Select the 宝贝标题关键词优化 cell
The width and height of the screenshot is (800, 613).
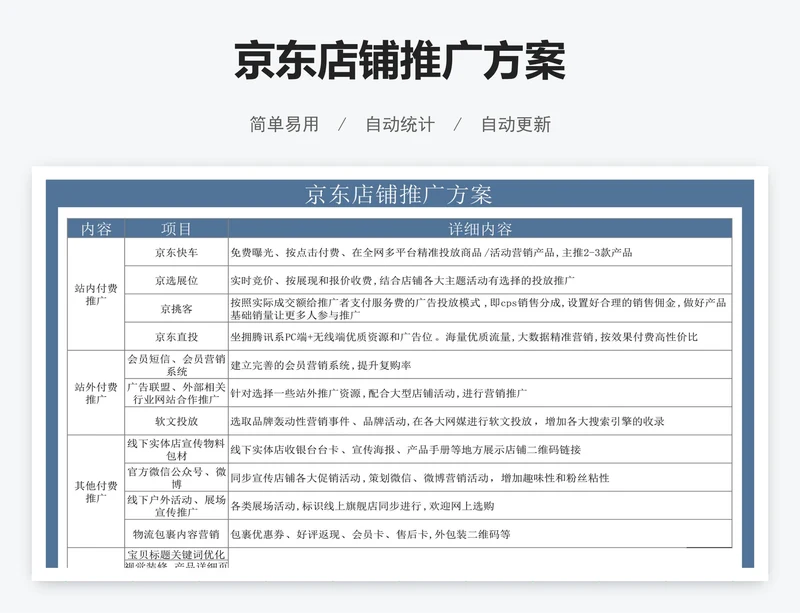(177, 554)
